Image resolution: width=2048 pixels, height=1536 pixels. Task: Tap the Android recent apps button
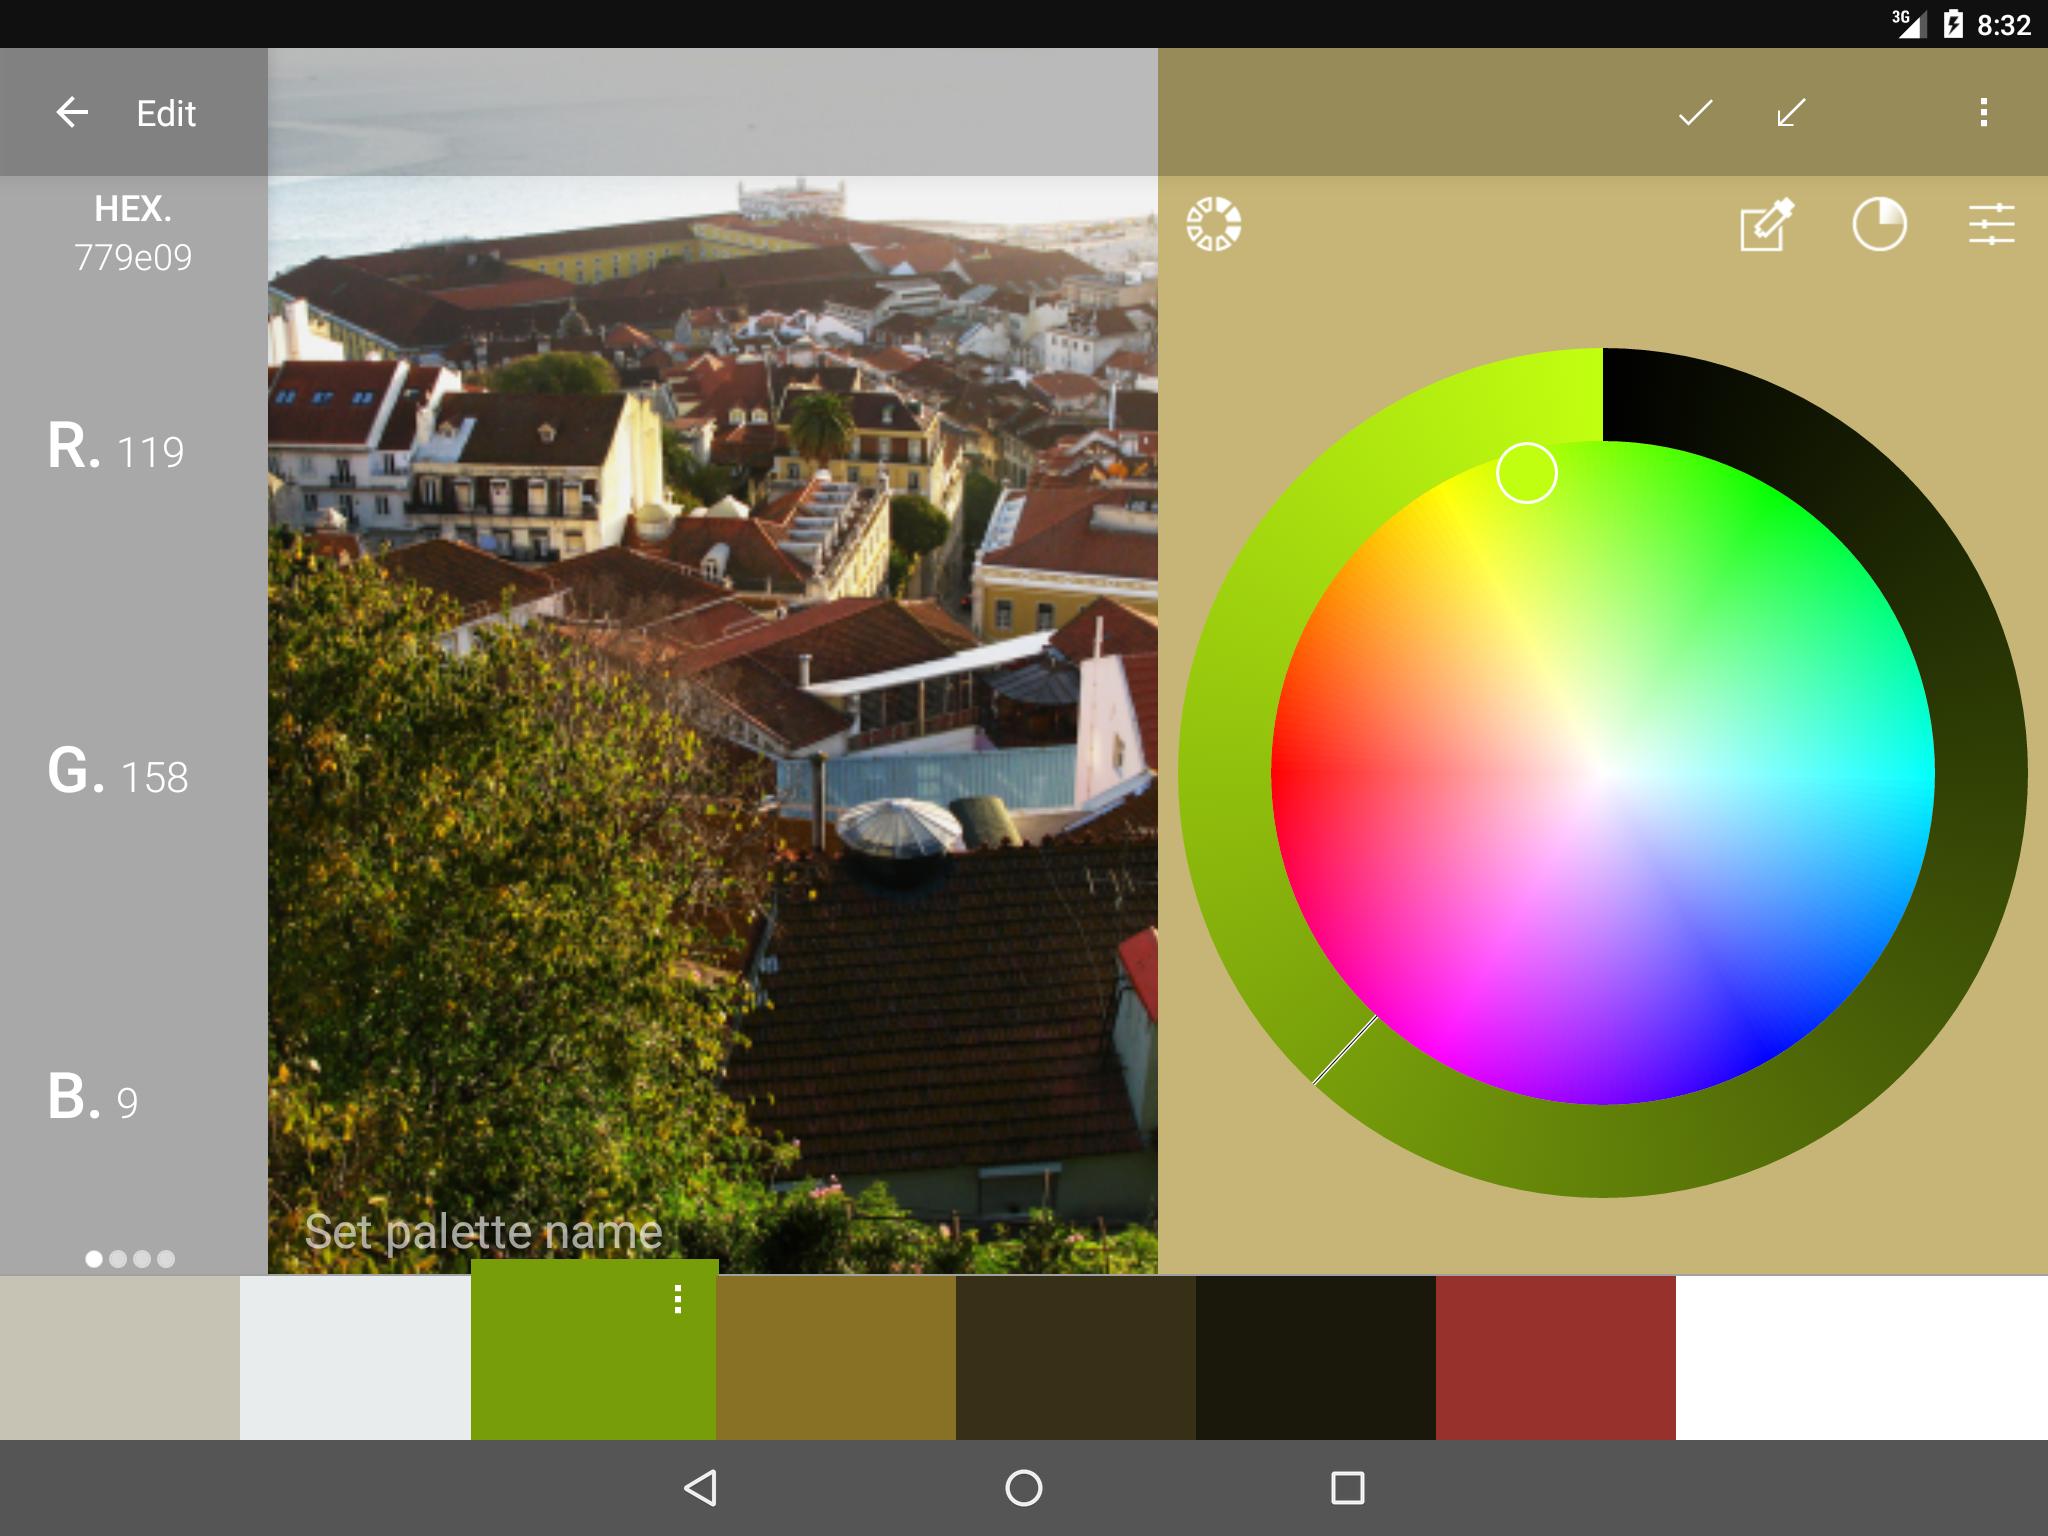[1347, 1488]
